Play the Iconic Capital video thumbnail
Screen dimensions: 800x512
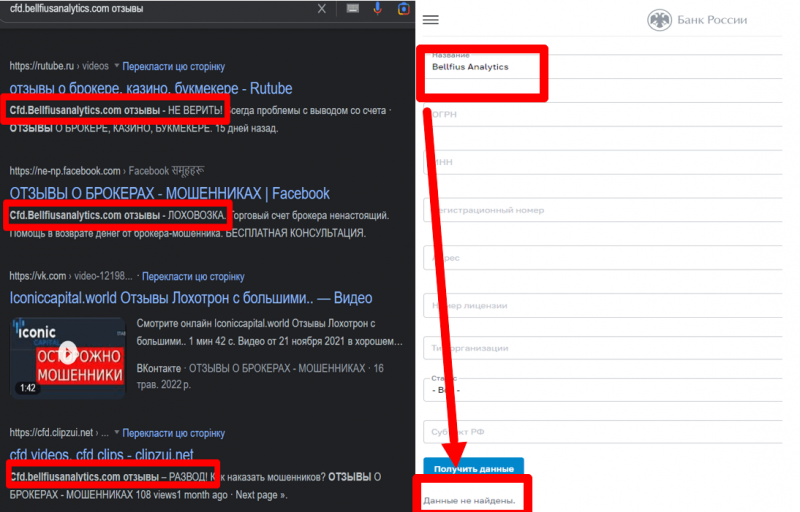coord(68,357)
